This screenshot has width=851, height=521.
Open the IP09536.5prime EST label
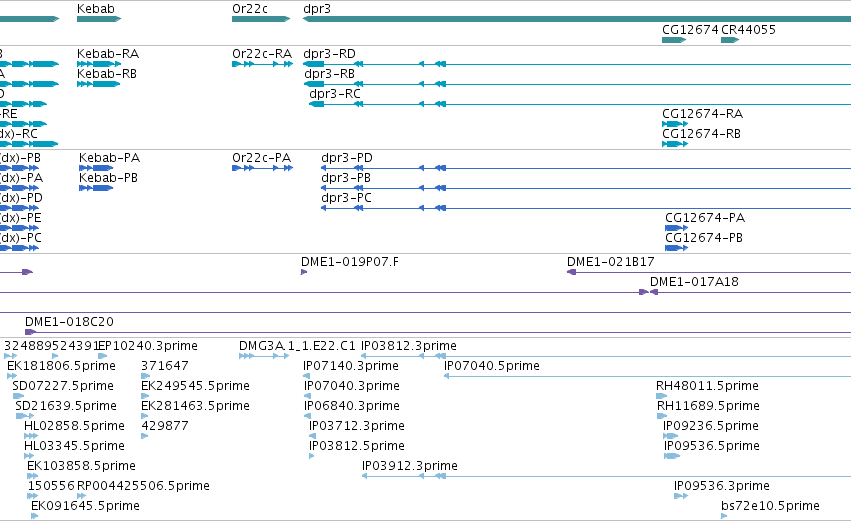pos(712,447)
